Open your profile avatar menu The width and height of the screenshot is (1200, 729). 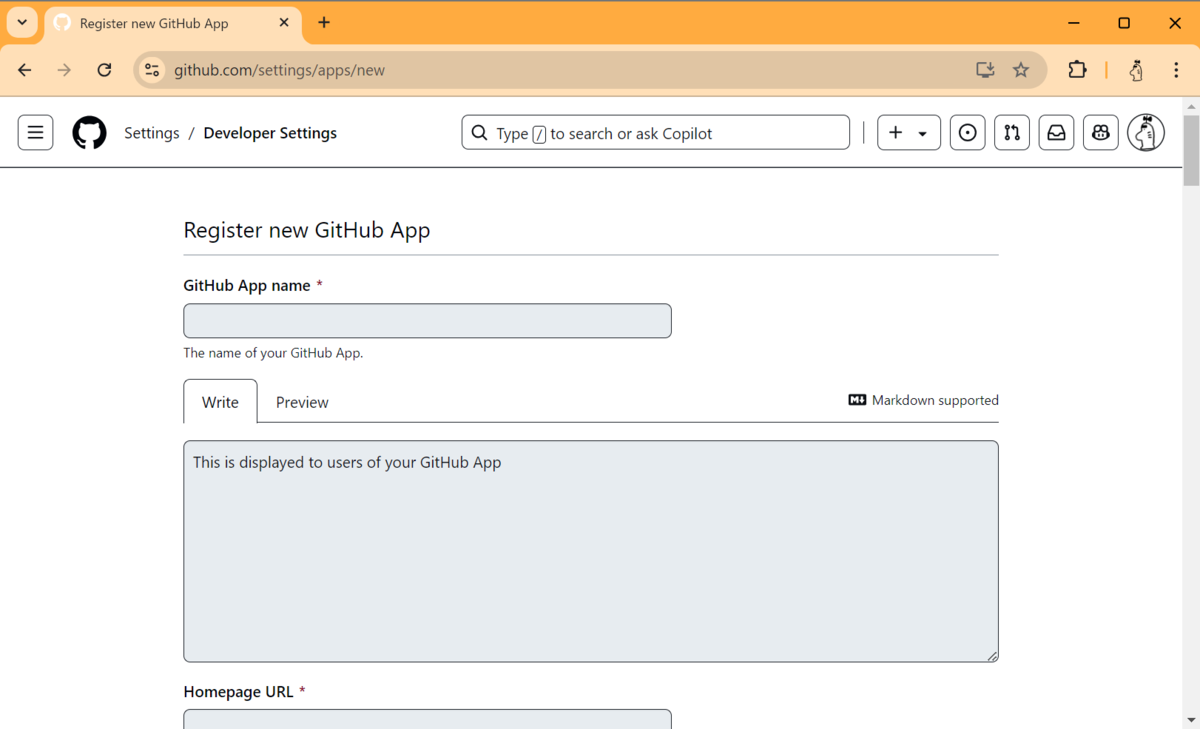(1145, 132)
